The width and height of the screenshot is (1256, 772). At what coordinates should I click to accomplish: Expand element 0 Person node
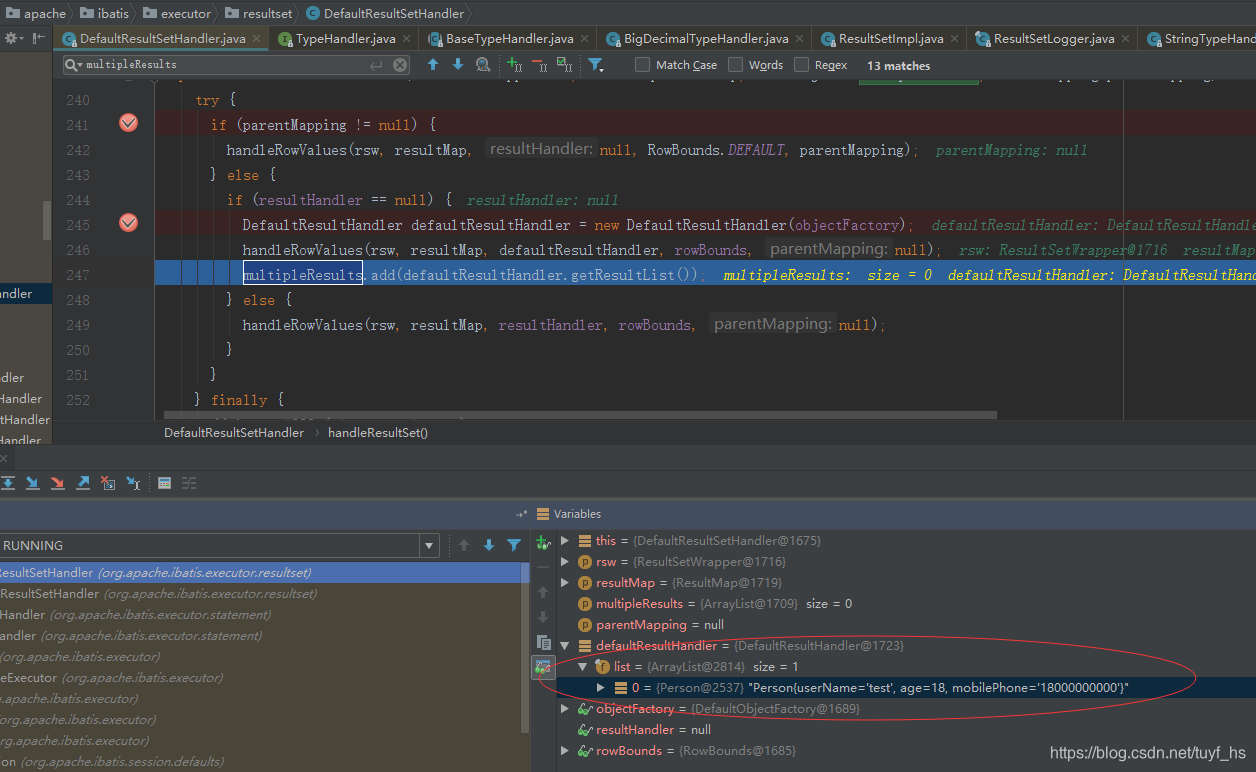point(601,688)
